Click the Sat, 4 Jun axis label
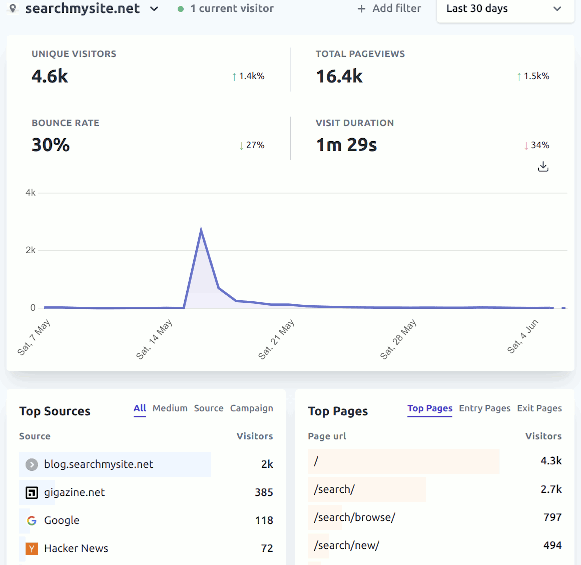581x565 pixels. [x=522, y=336]
